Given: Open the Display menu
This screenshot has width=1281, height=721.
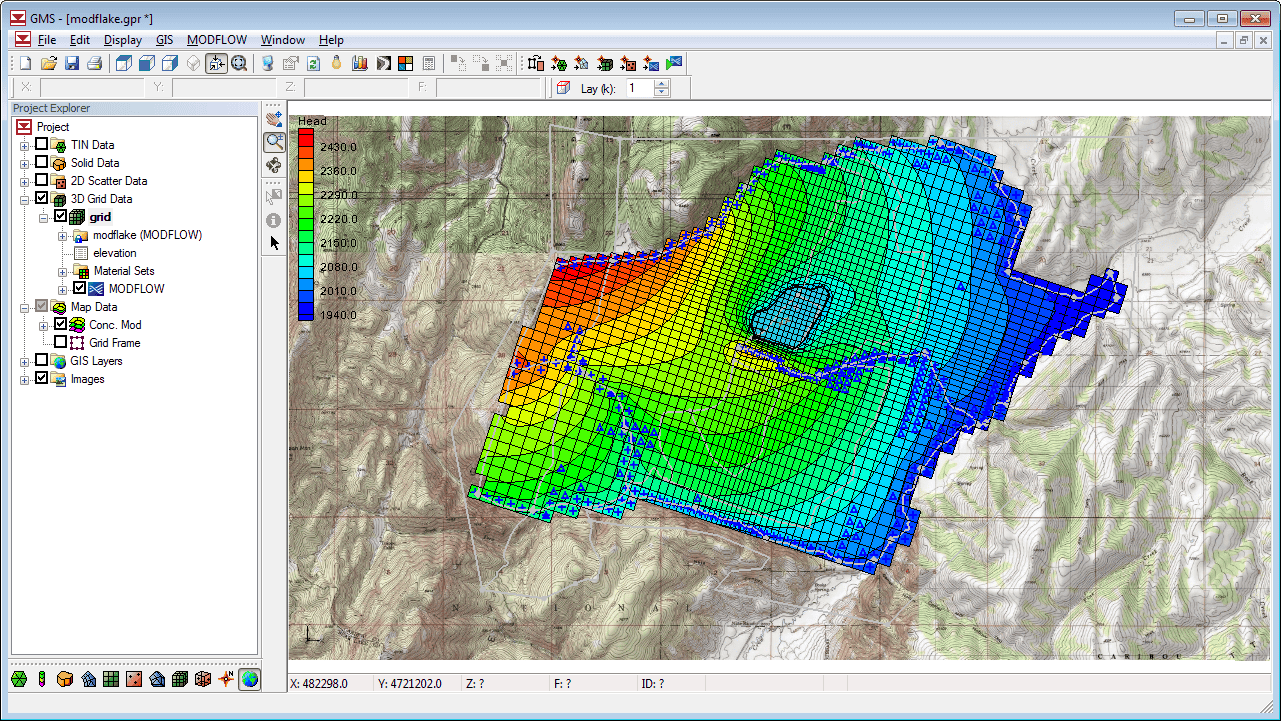Looking at the screenshot, I should pos(122,40).
